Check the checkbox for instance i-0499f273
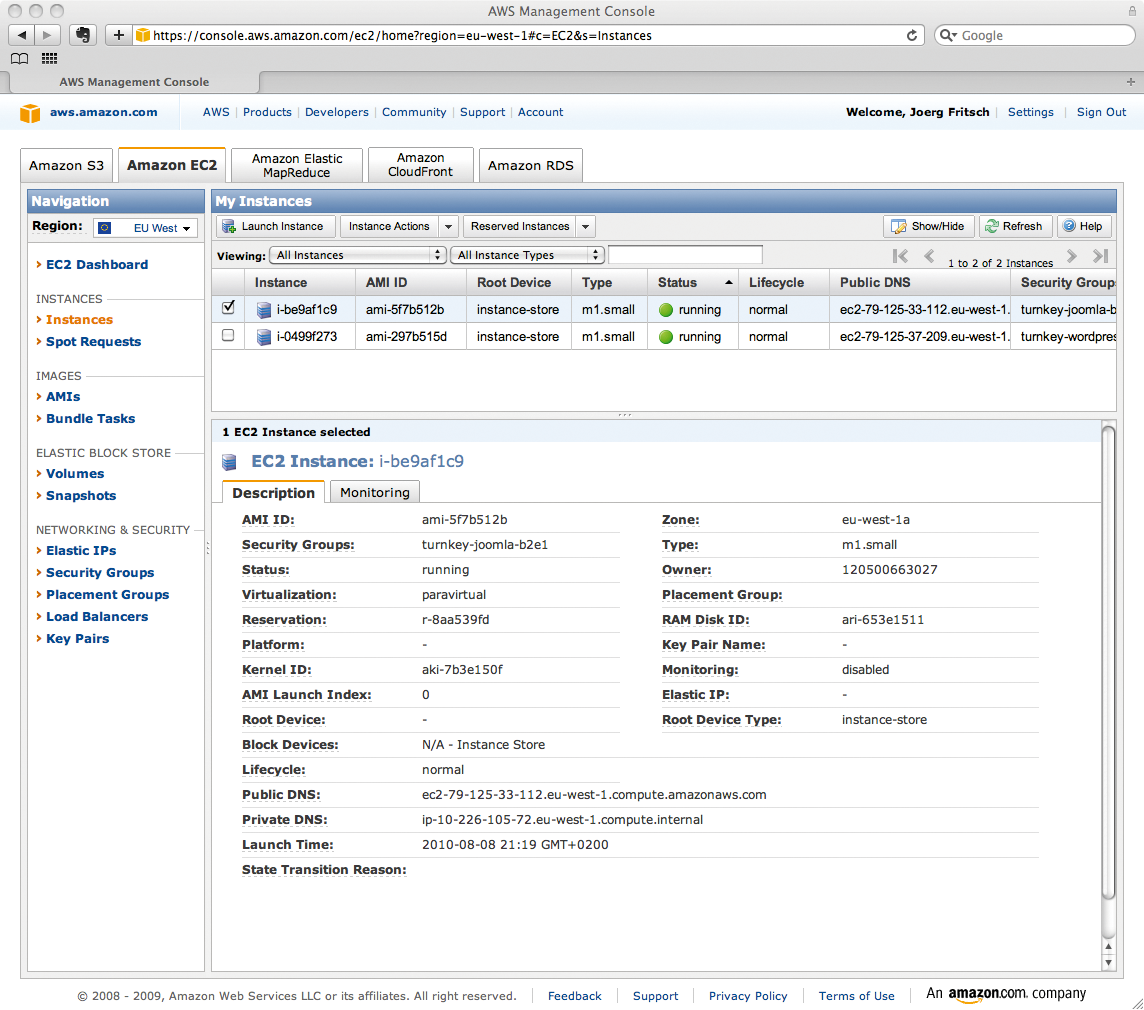The image size is (1144, 1010). [228, 336]
